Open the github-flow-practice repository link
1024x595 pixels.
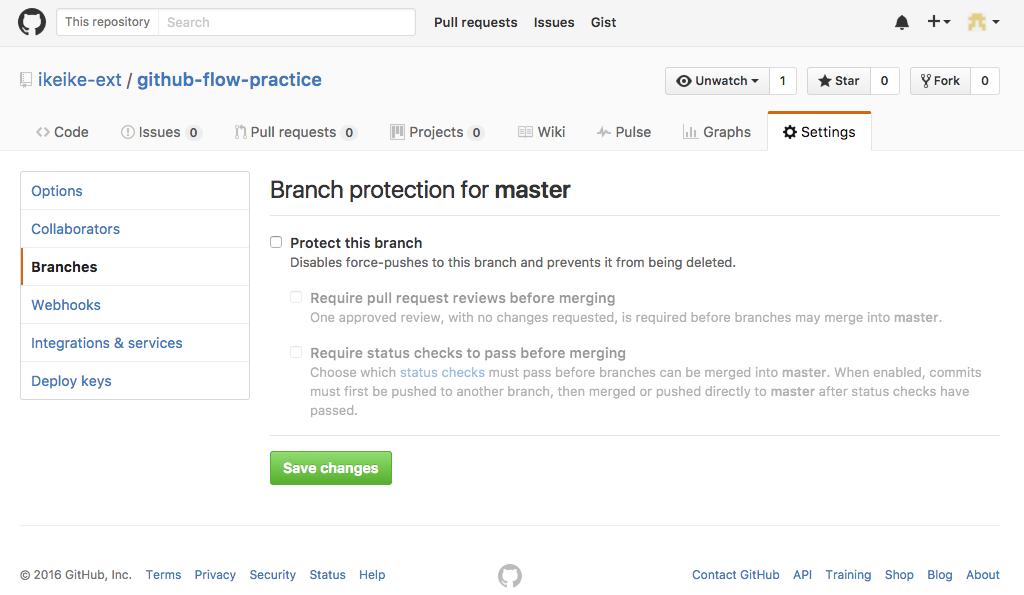tap(229, 80)
